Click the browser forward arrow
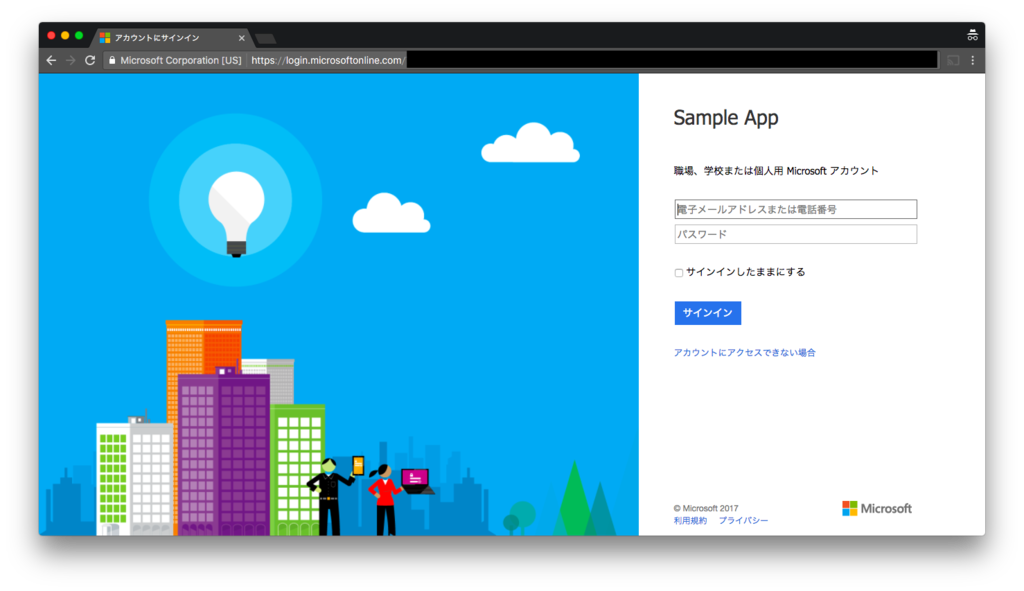This screenshot has width=1024, height=591. pos(71,60)
